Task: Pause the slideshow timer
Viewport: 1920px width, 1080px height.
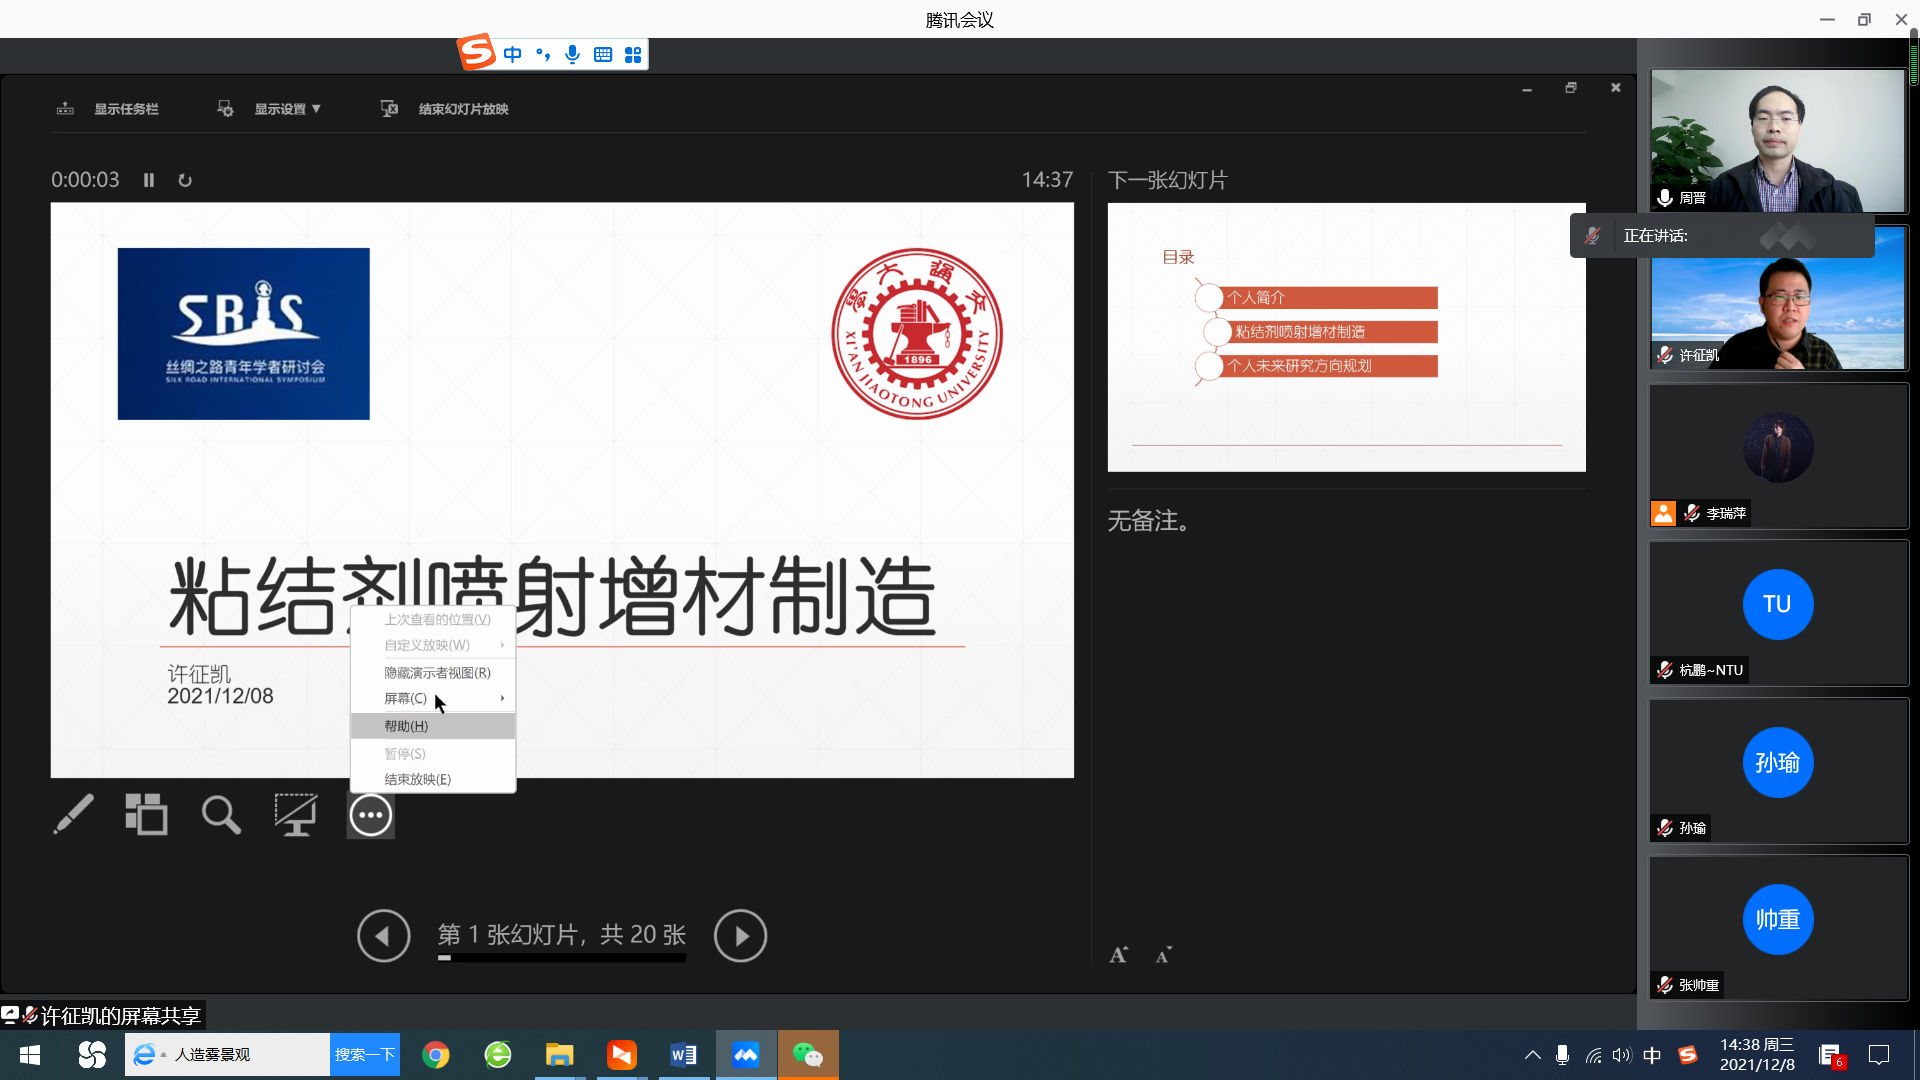Action: pos(149,180)
